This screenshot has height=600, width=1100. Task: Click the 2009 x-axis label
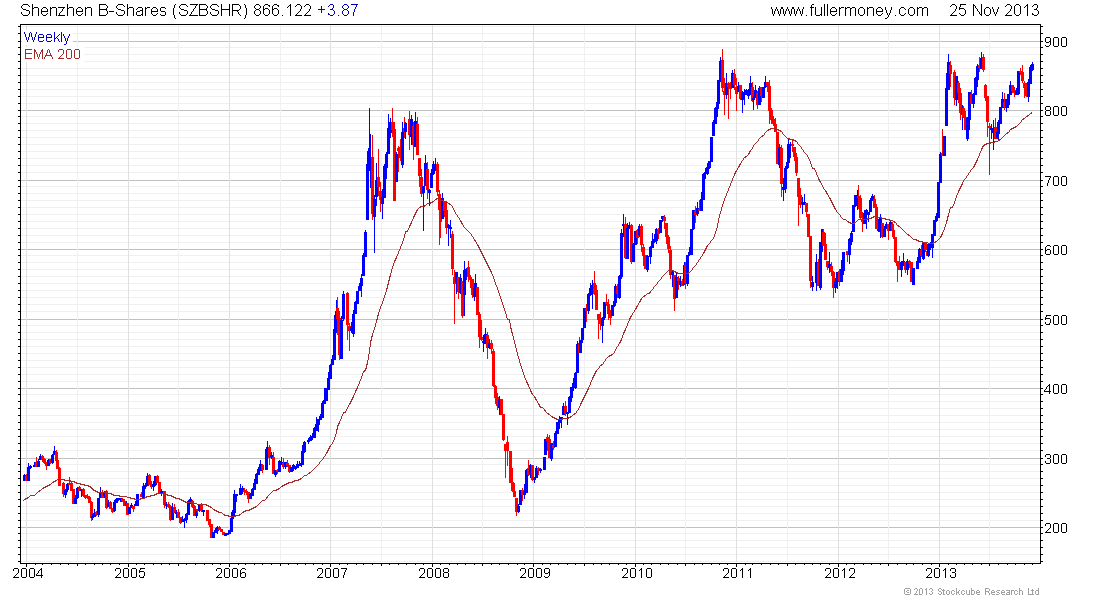[x=535, y=573]
